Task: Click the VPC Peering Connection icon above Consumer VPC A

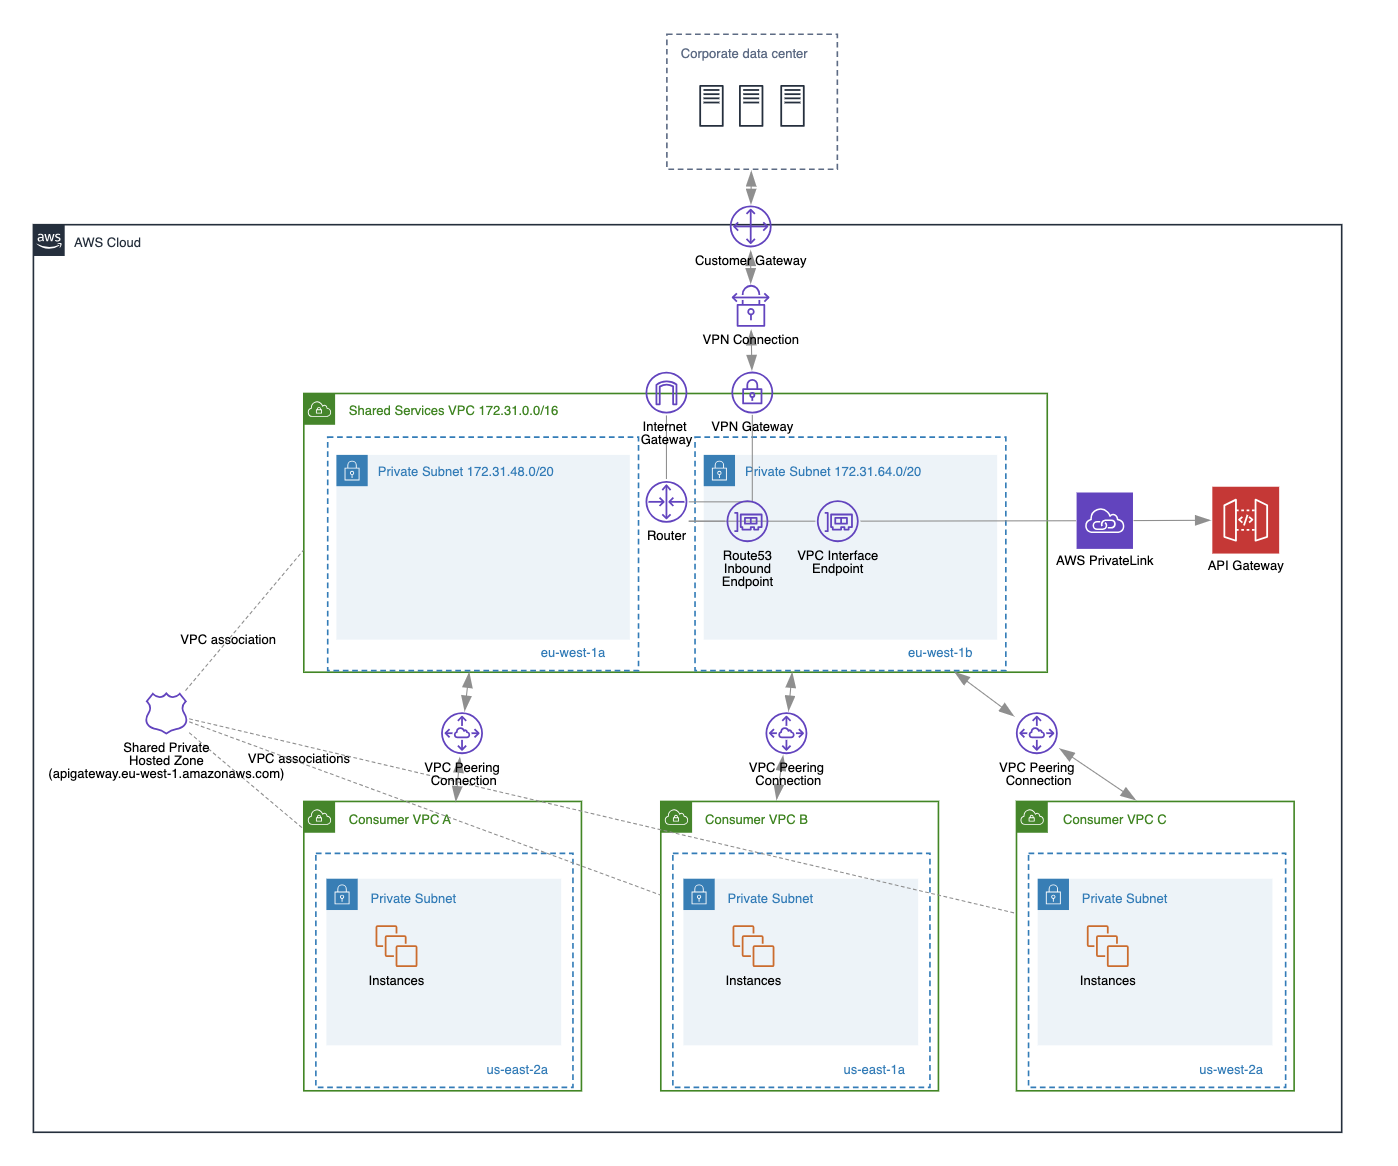Action: click(x=462, y=733)
